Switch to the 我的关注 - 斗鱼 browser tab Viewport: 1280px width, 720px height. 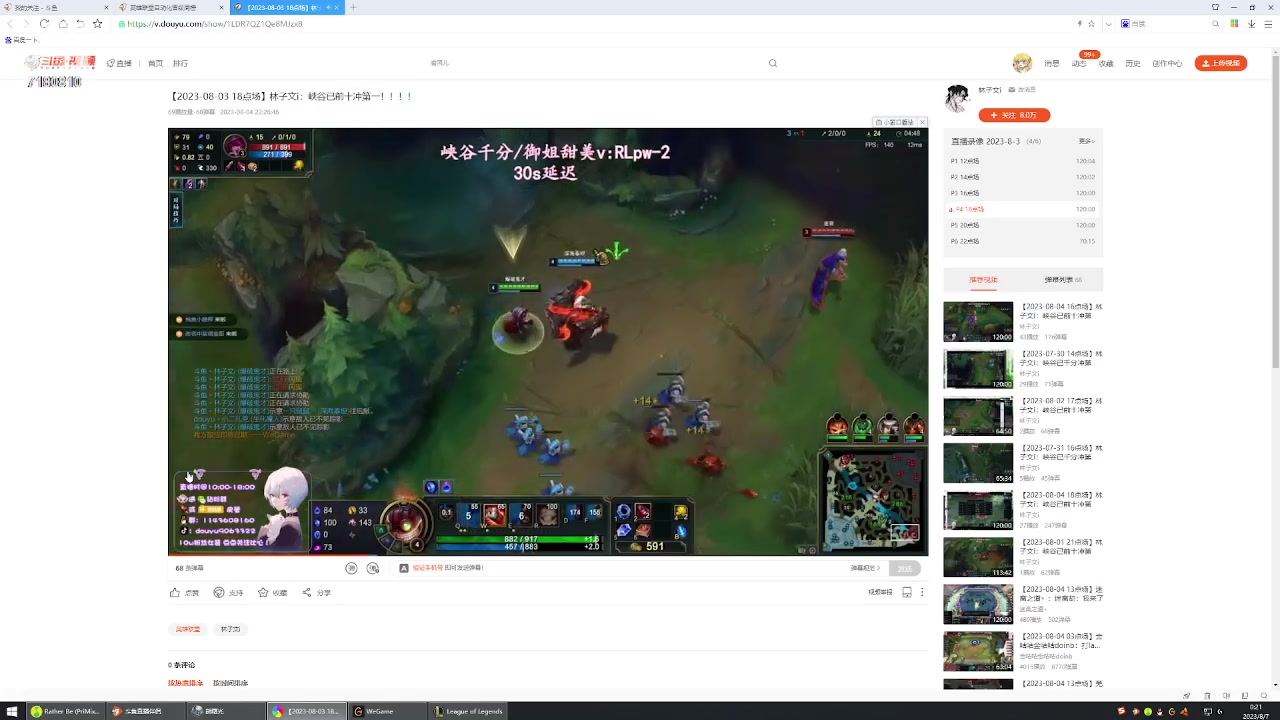55,7
